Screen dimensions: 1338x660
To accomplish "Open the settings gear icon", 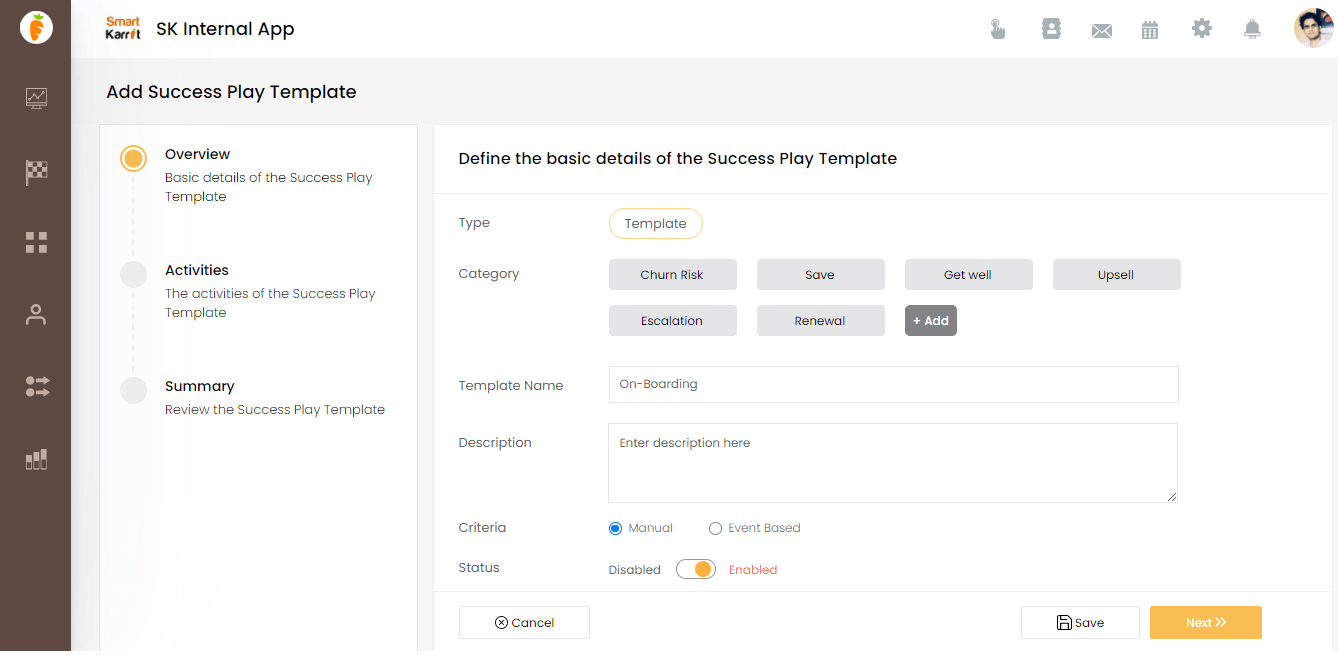I will [x=1202, y=28].
